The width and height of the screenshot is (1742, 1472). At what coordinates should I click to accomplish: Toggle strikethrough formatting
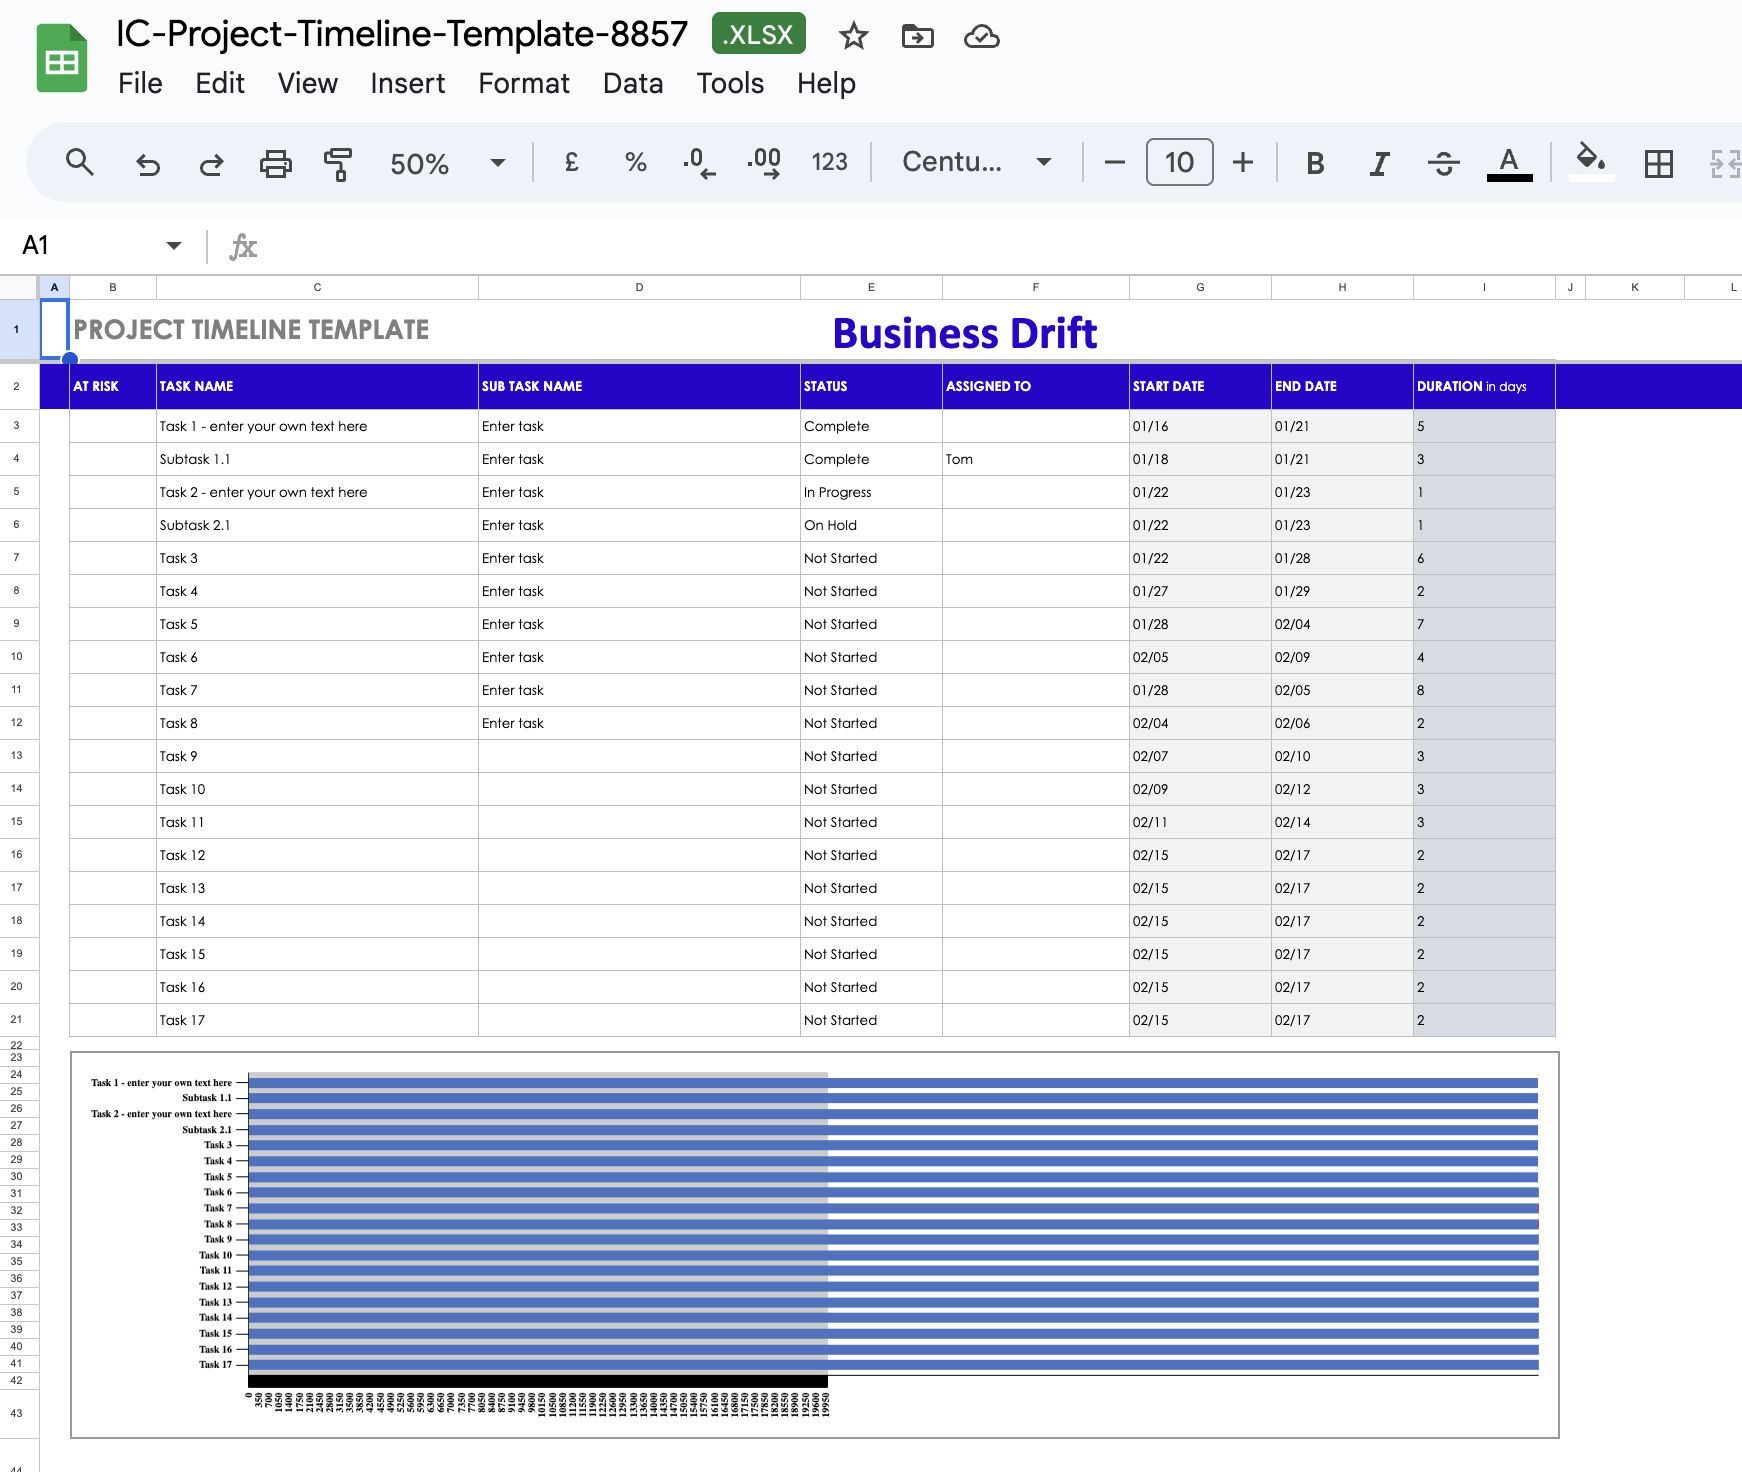(x=1443, y=163)
